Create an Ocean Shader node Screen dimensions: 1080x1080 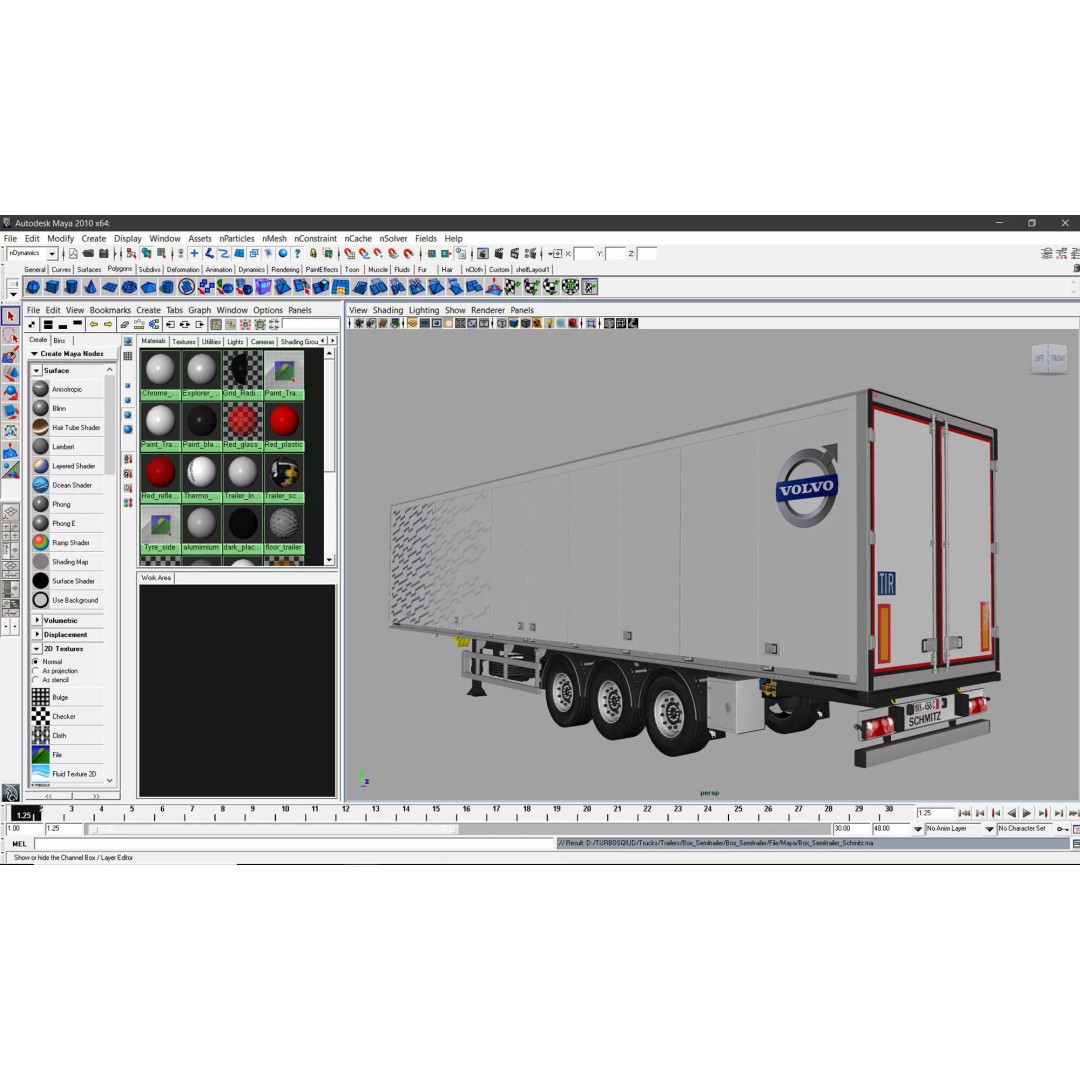click(67, 485)
